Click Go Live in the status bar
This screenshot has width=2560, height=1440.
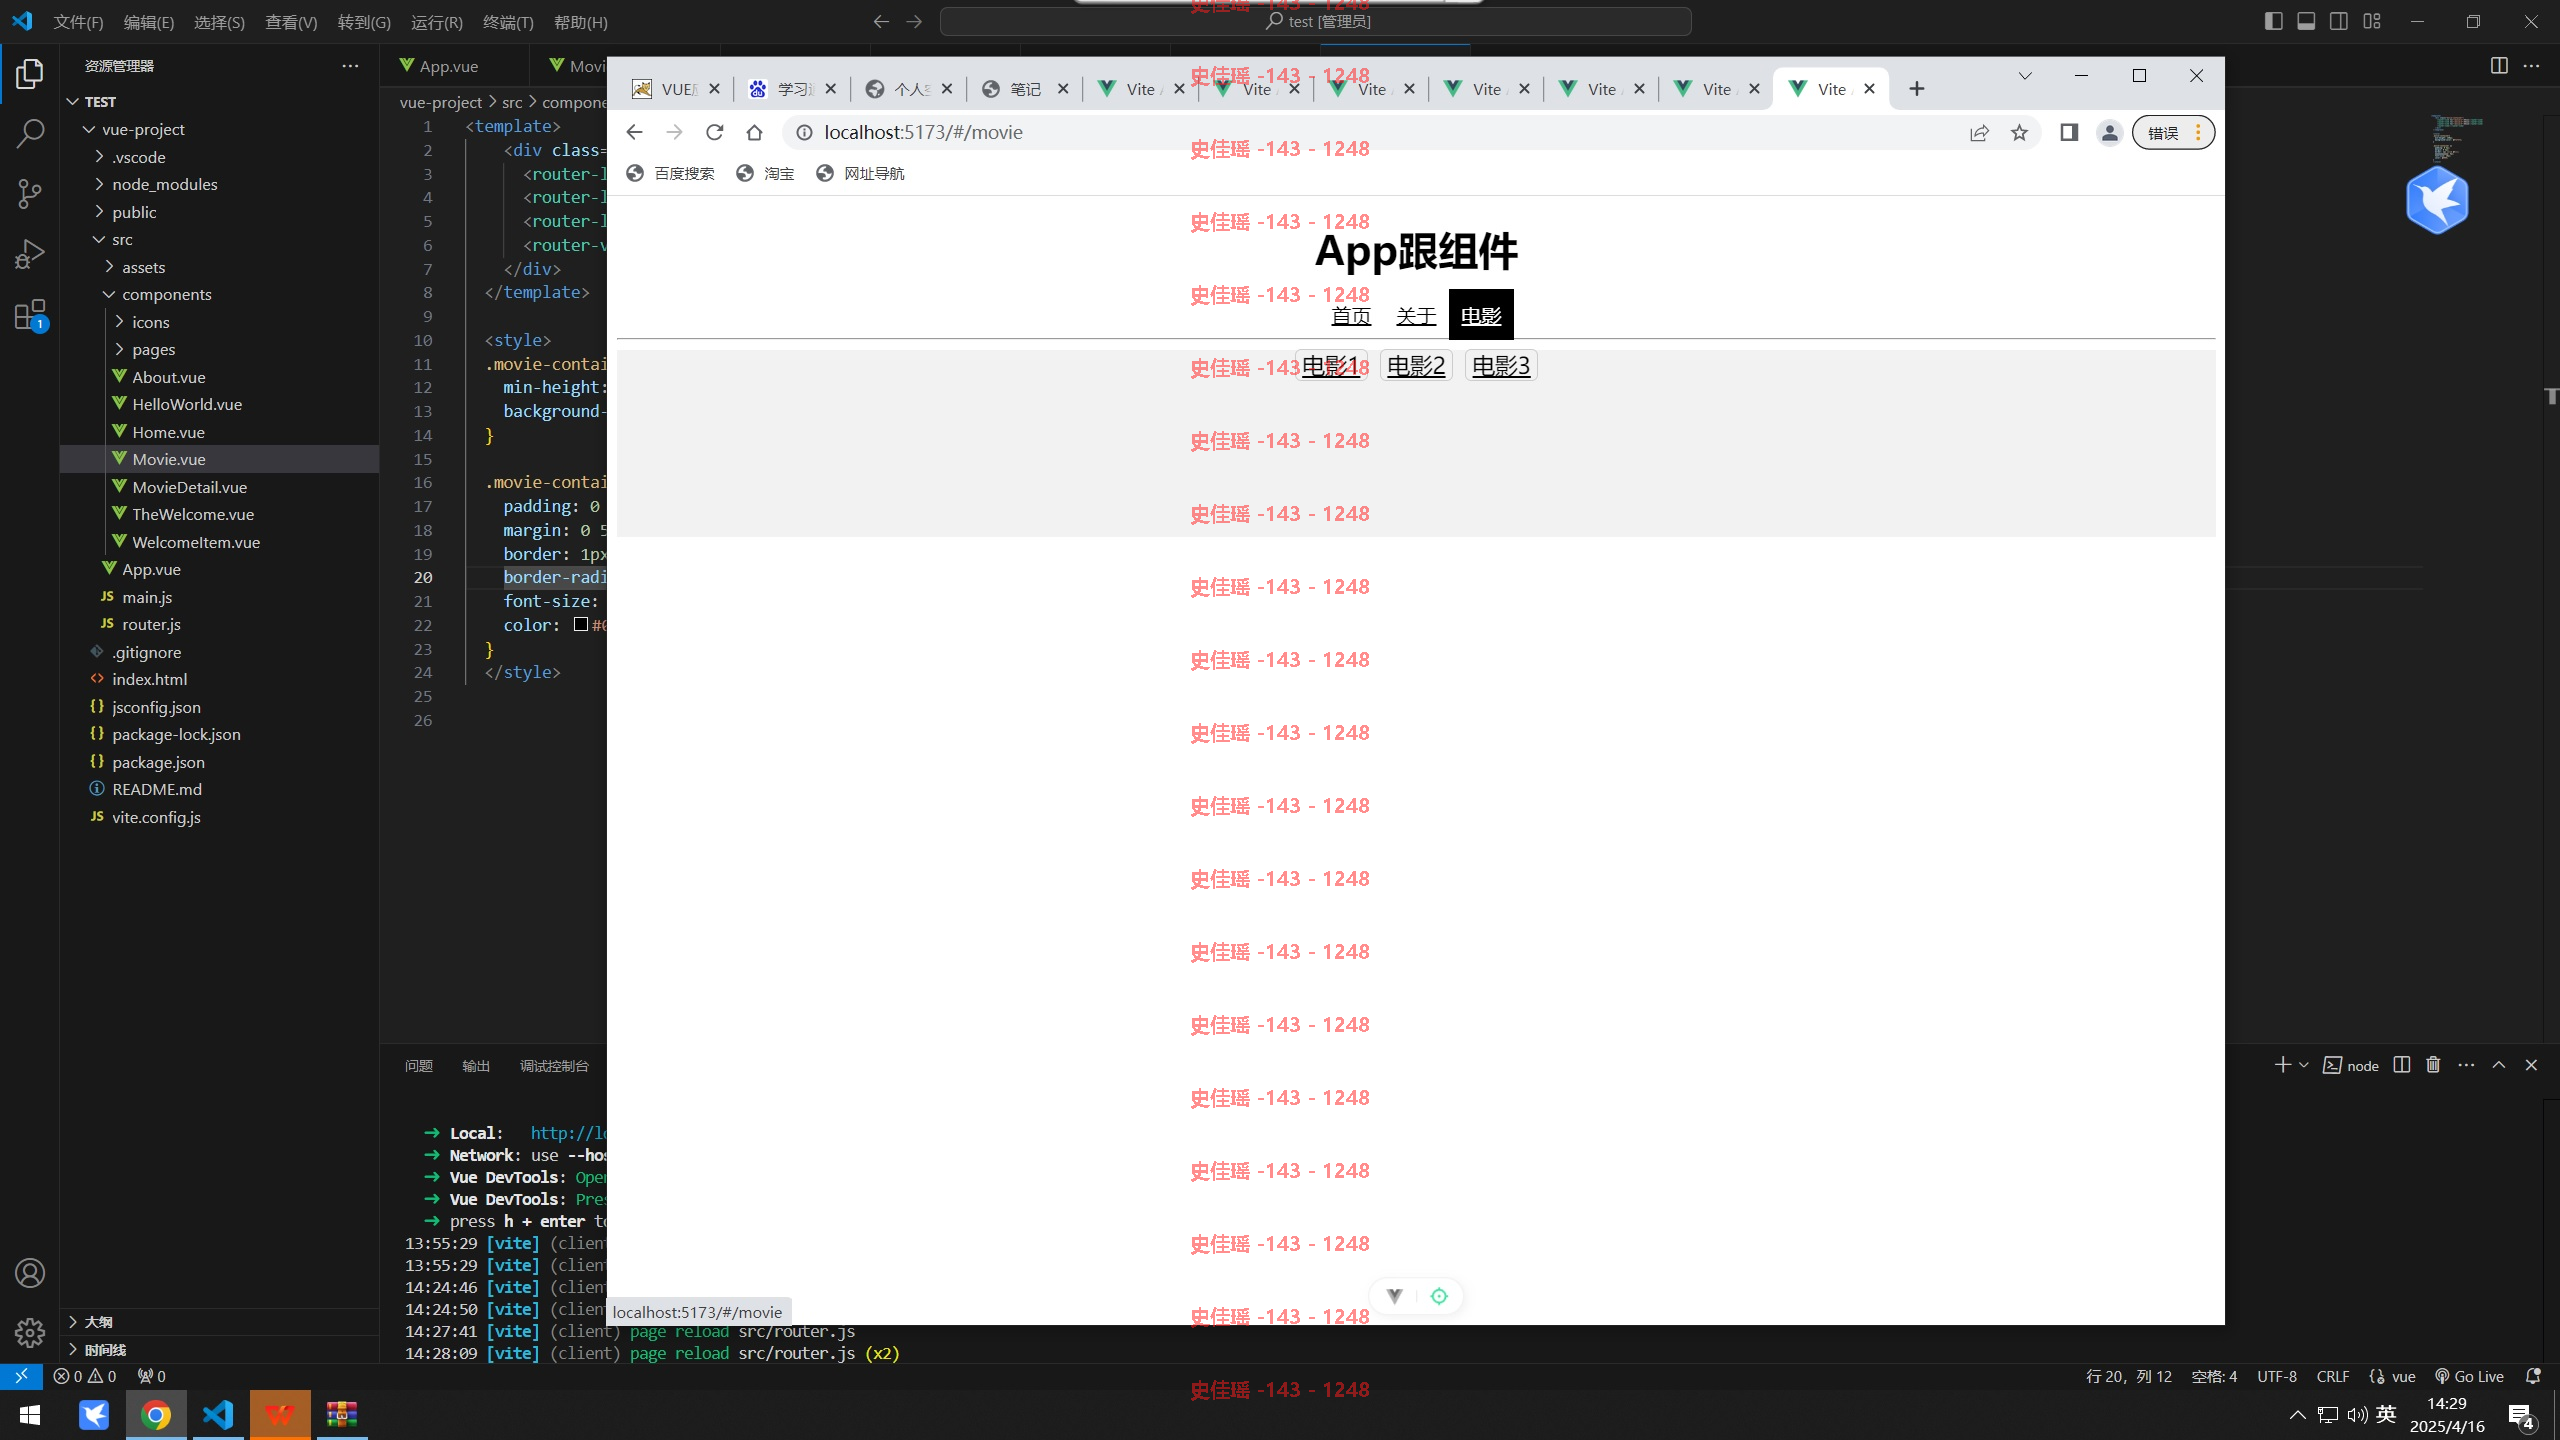(x=2469, y=1376)
